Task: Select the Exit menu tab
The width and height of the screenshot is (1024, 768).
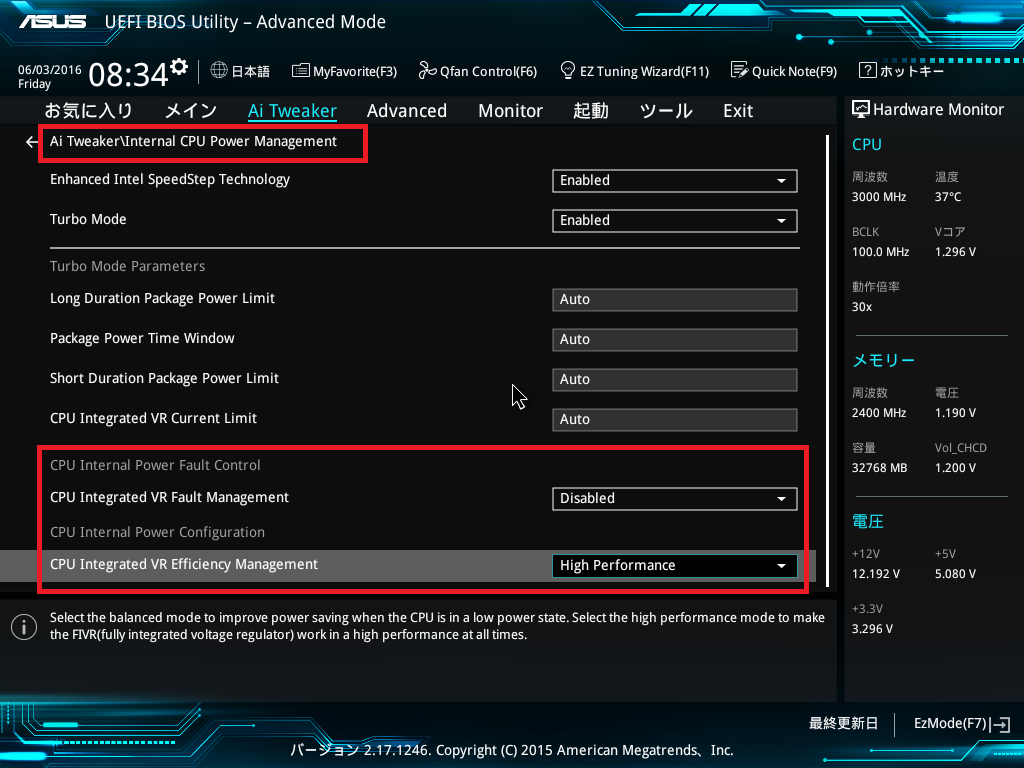Action: [738, 111]
